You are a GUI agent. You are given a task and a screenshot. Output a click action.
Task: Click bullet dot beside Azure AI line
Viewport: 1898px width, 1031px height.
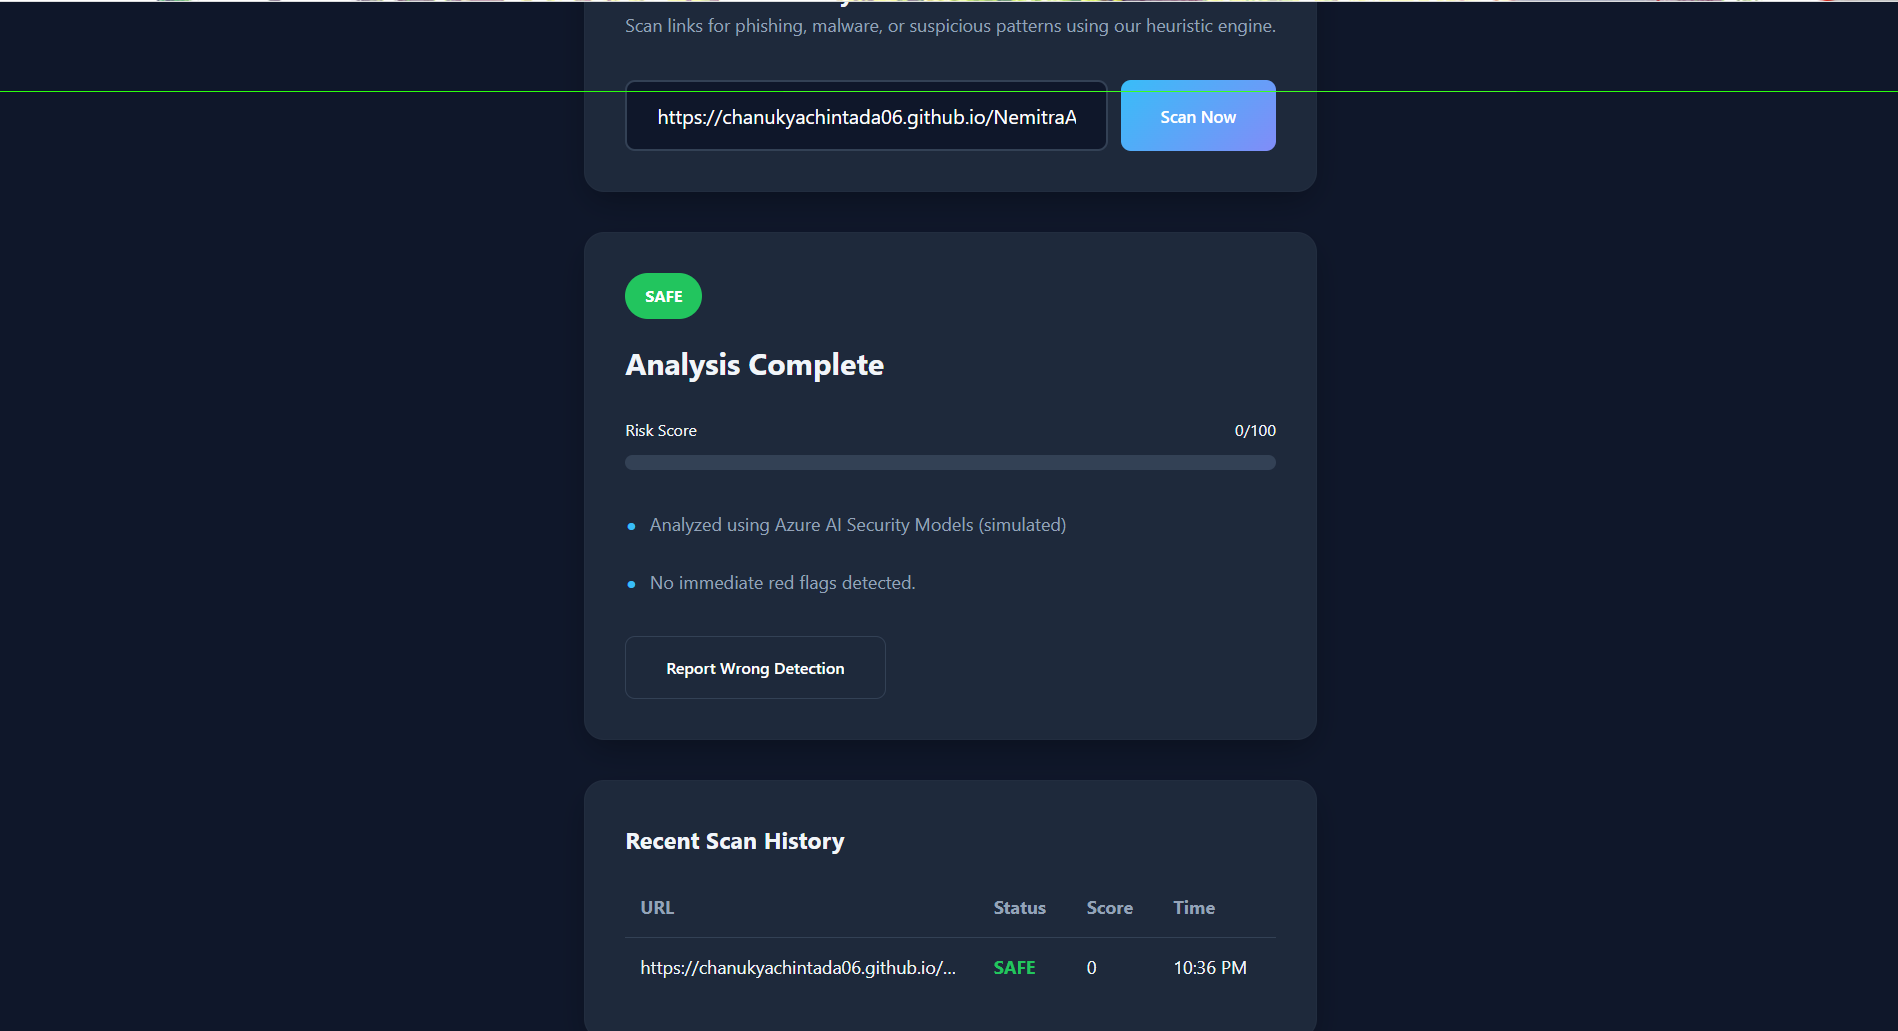631,526
